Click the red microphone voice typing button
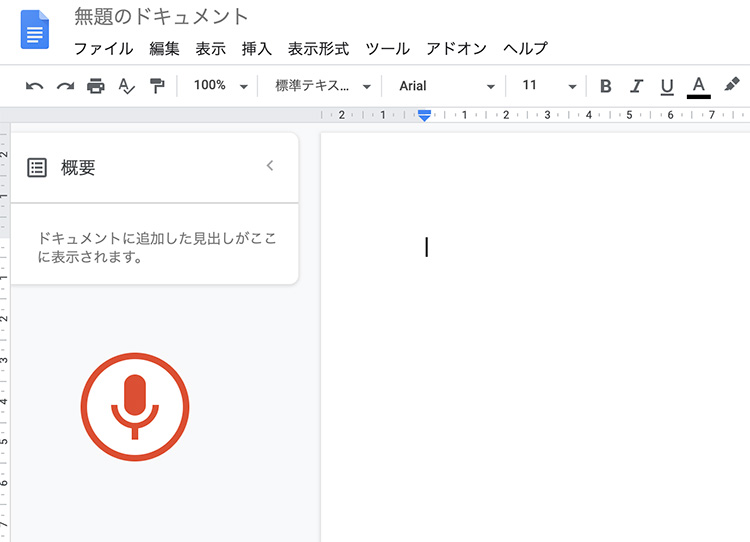This screenshot has height=542, width=750. pos(135,407)
